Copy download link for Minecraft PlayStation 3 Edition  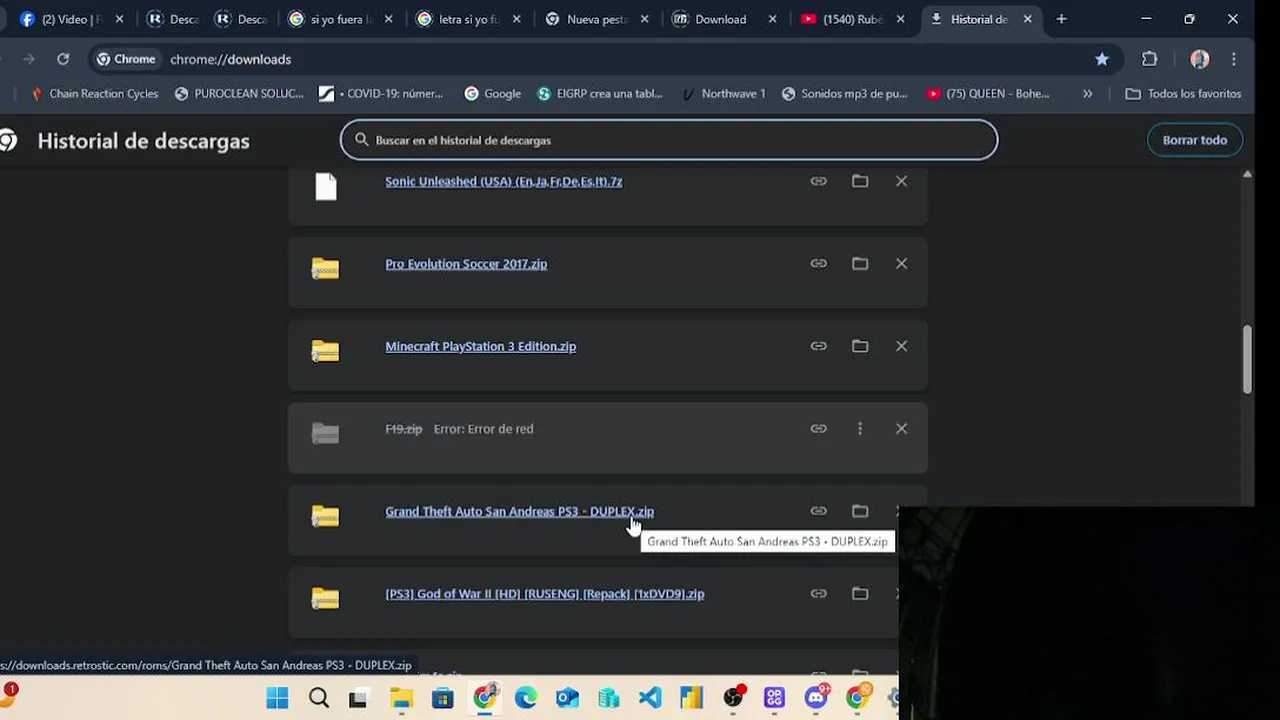click(818, 346)
